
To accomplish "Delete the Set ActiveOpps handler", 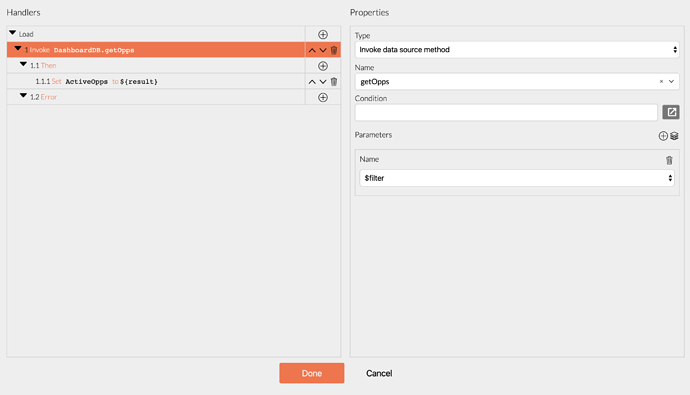I will point(334,82).
